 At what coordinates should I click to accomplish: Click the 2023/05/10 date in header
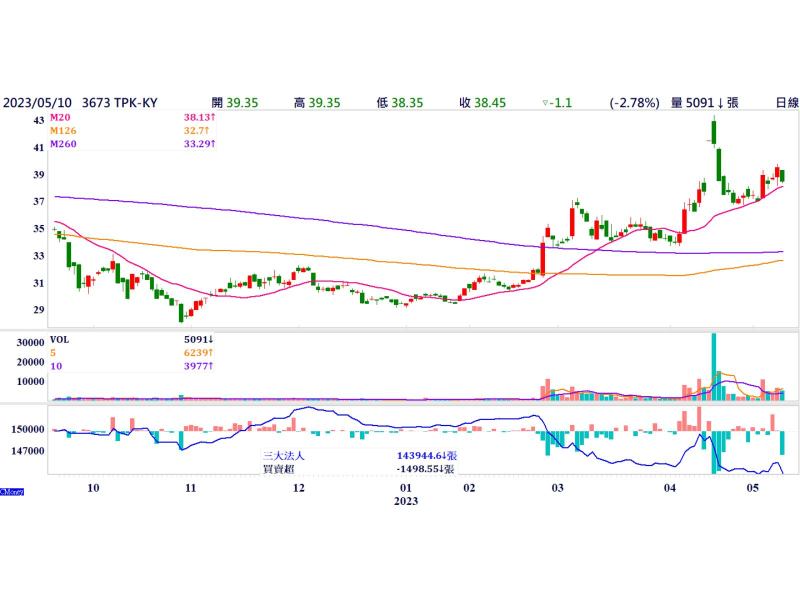tap(36, 102)
